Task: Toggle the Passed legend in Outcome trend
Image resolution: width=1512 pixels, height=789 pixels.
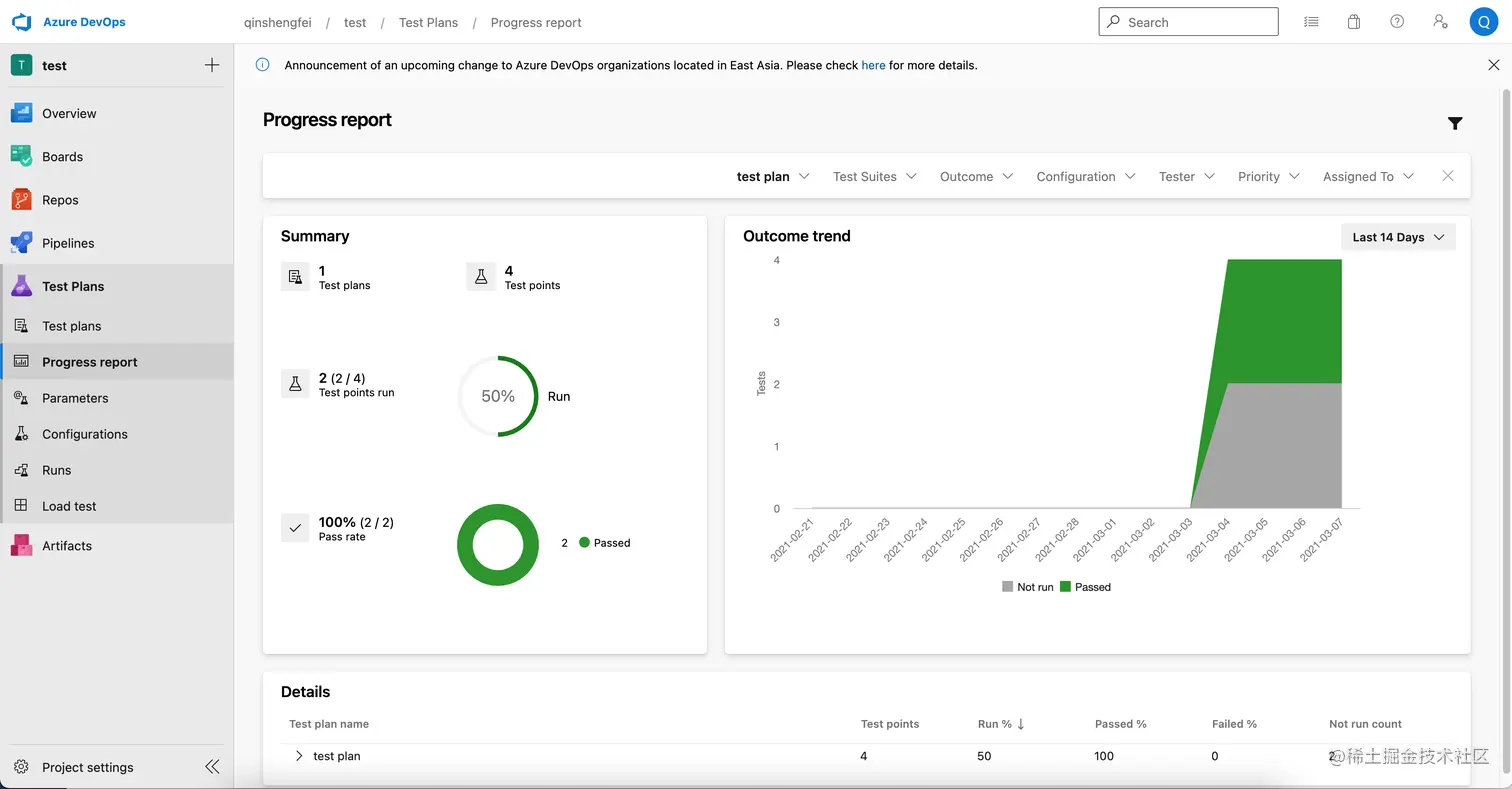Action: (1086, 587)
